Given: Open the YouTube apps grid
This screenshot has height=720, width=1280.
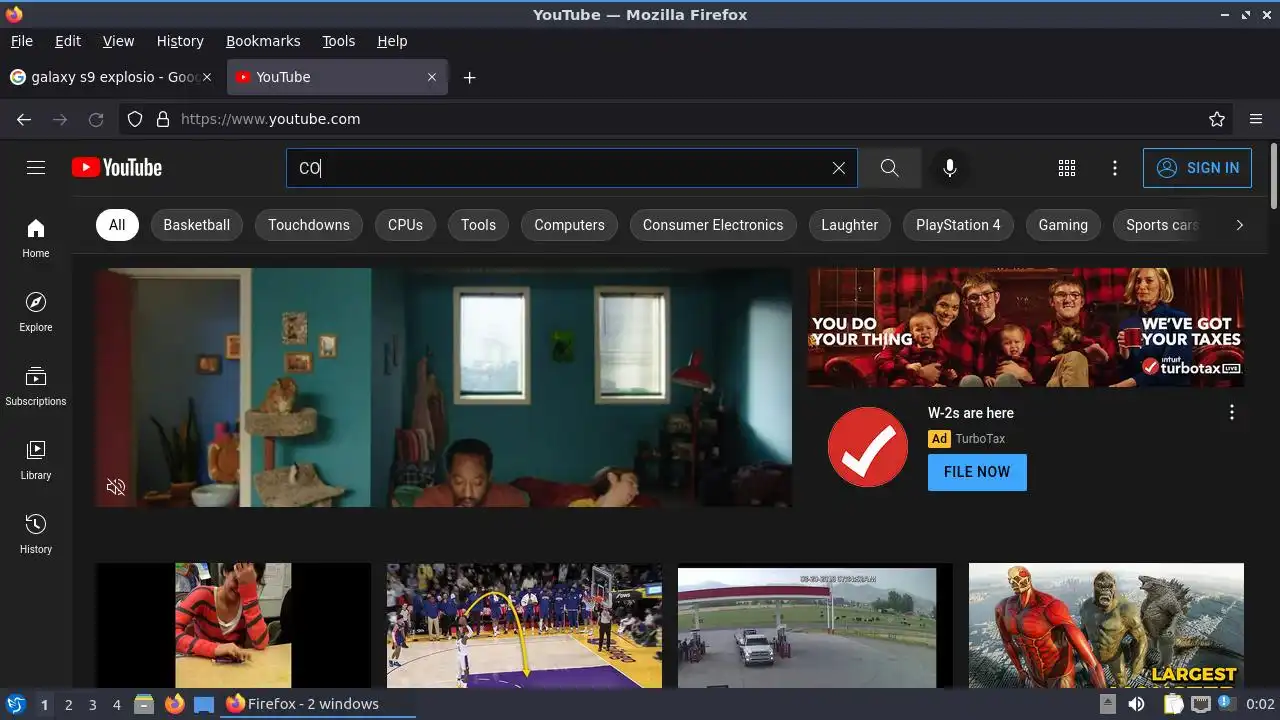Looking at the screenshot, I should coord(1067,168).
